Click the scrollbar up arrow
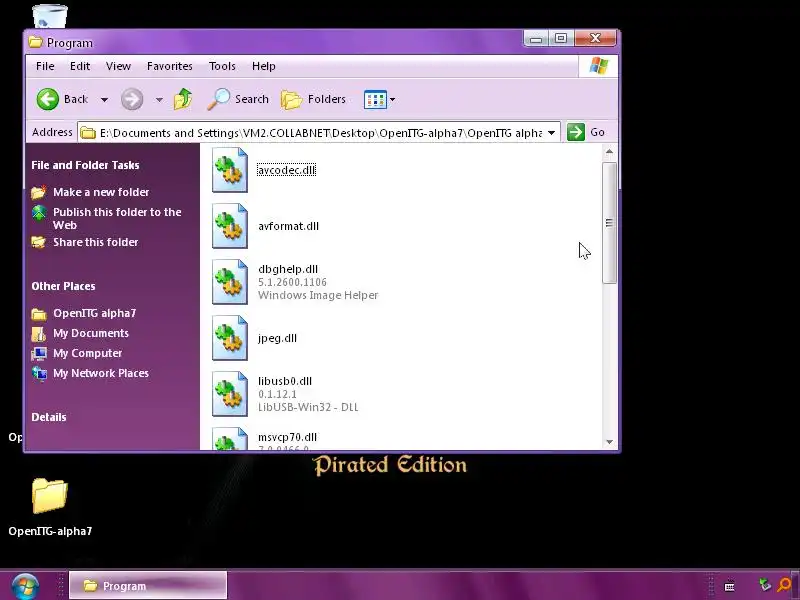This screenshot has width=800, height=600. 609,152
